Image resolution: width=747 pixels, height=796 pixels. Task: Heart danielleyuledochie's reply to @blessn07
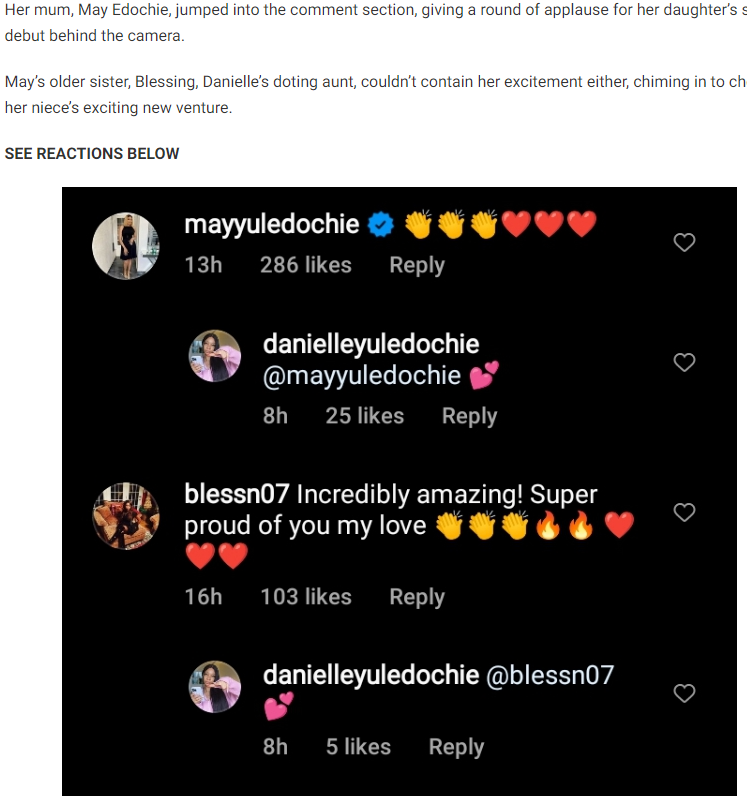(684, 693)
